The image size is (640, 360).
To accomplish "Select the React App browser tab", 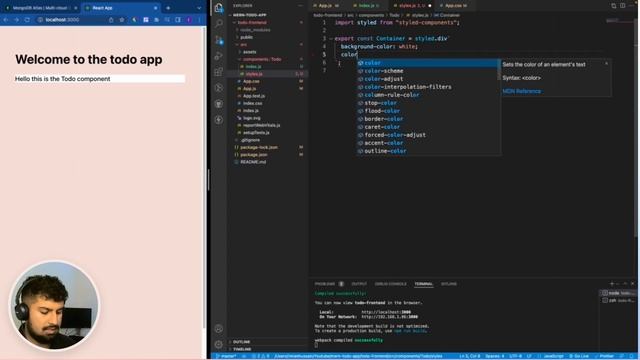I will click(x=121, y=8).
